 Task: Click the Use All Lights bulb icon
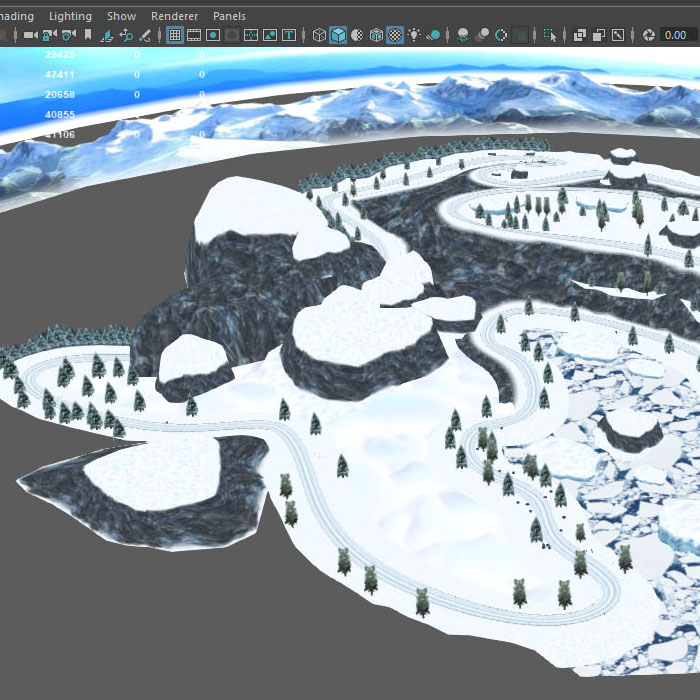[414, 35]
